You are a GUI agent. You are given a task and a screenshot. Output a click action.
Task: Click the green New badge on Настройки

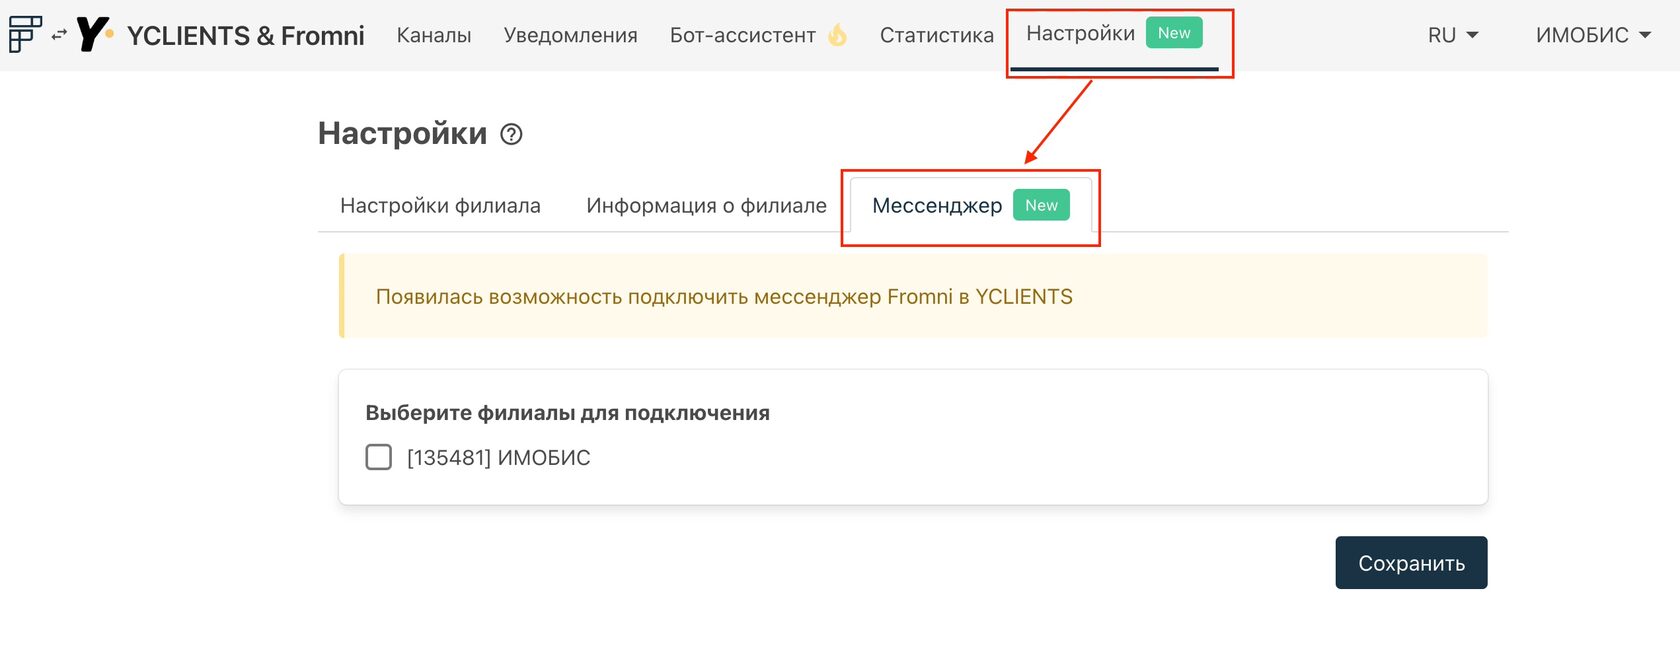pyautogui.click(x=1174, y=33)
